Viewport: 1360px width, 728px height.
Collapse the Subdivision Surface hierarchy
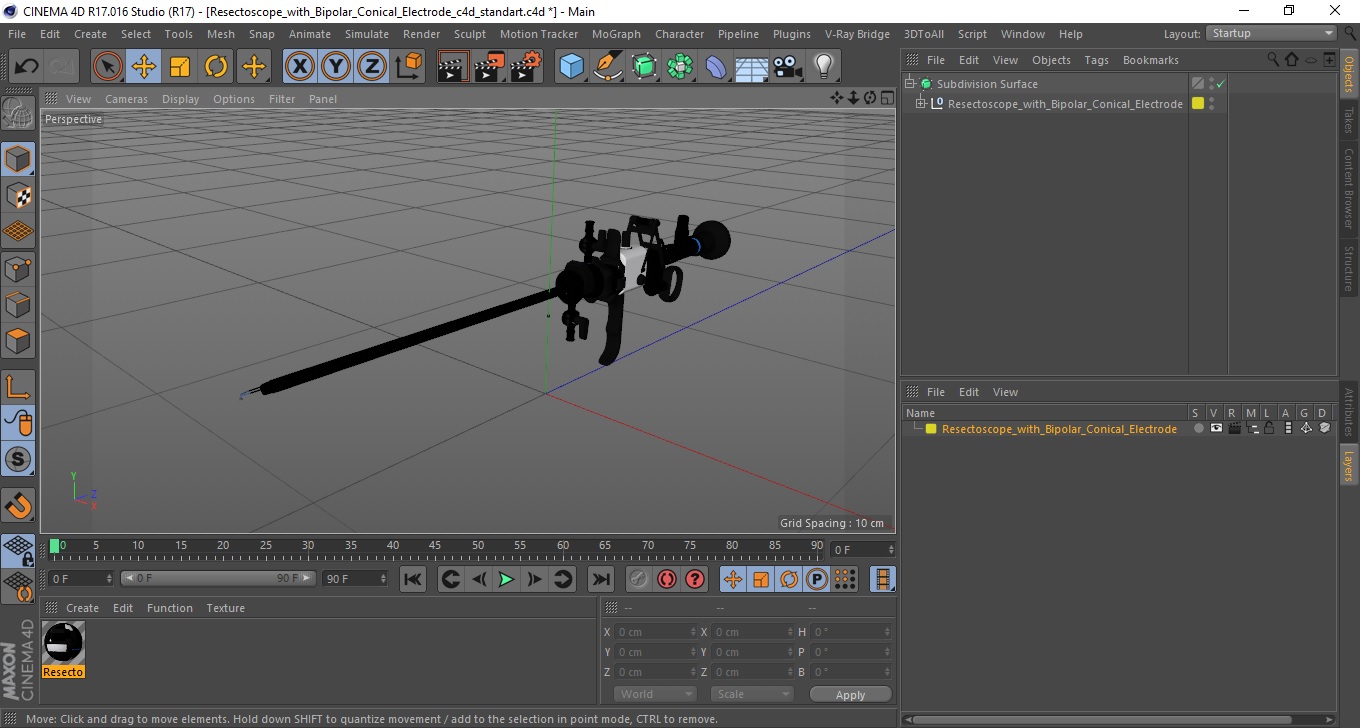(910, 84)
